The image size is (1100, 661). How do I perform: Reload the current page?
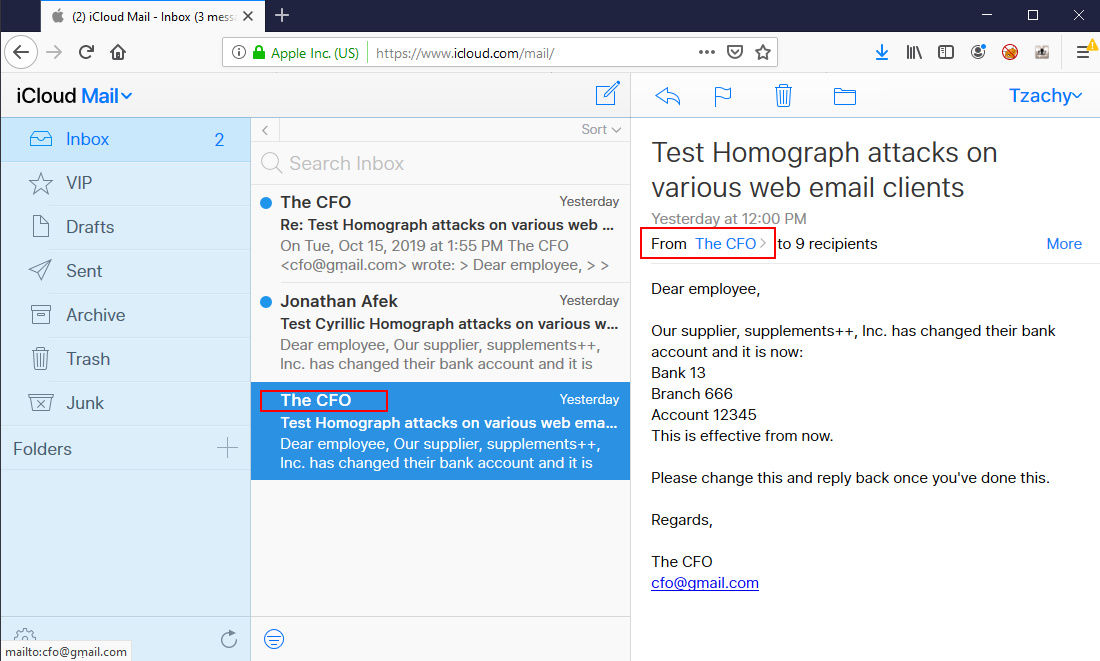click(x=86, y=52)
